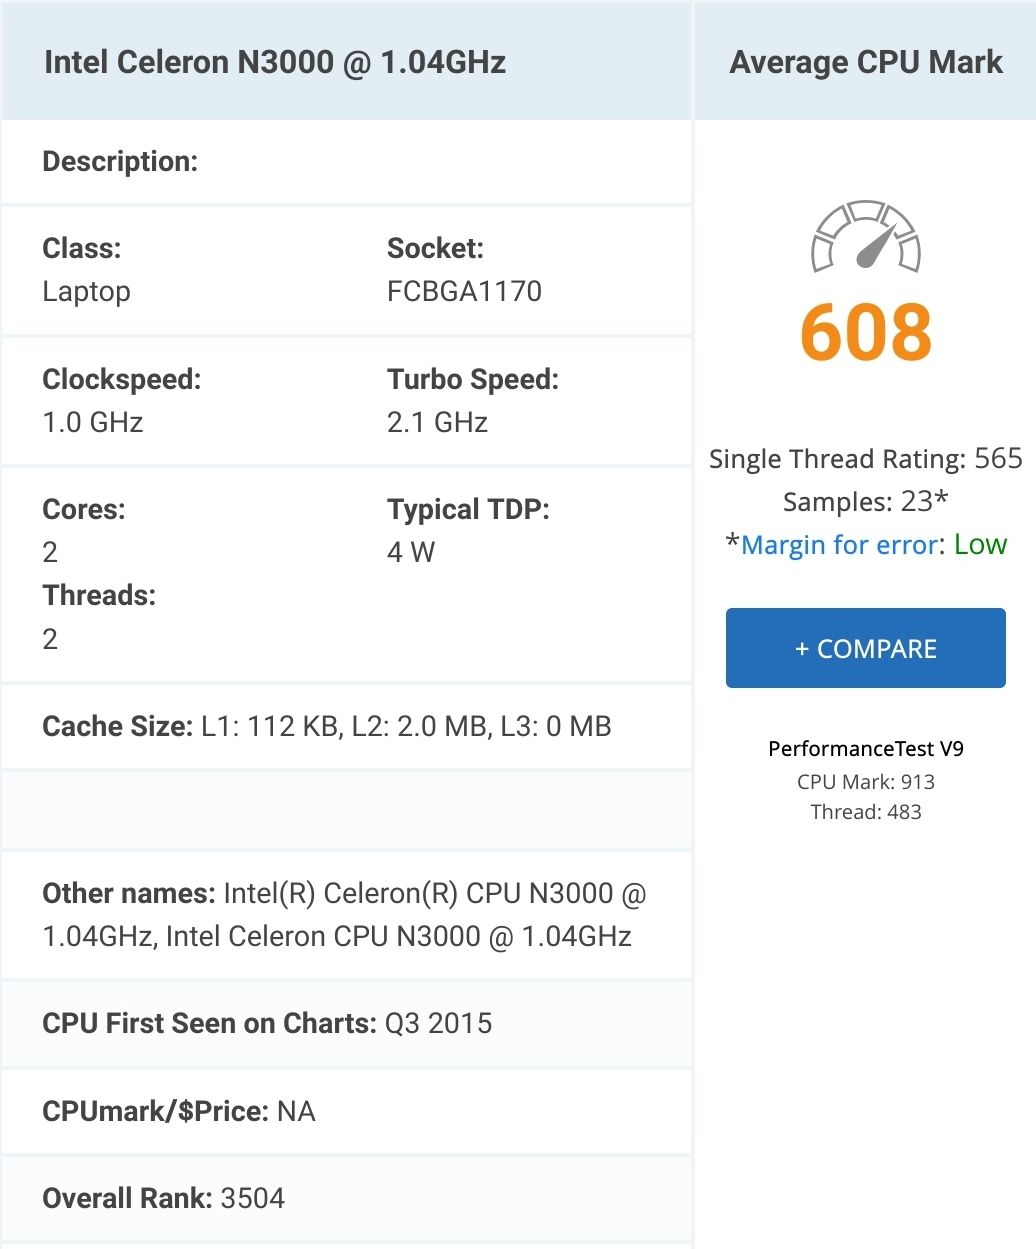Click the Class Laptop value
This screenshot has height=1249, width=1036.
point(86,291)
